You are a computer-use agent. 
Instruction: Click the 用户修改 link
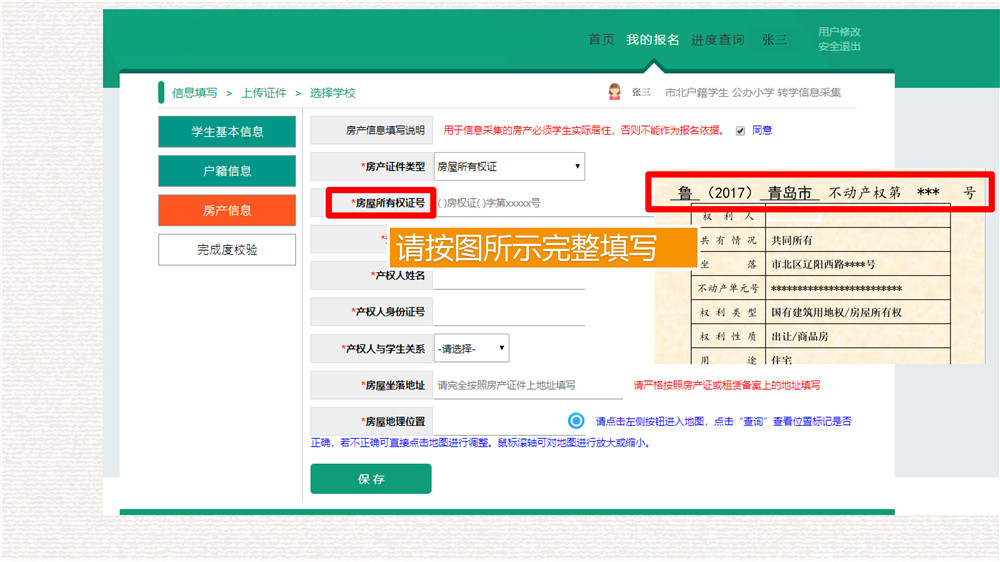click(x=839, y=32)
